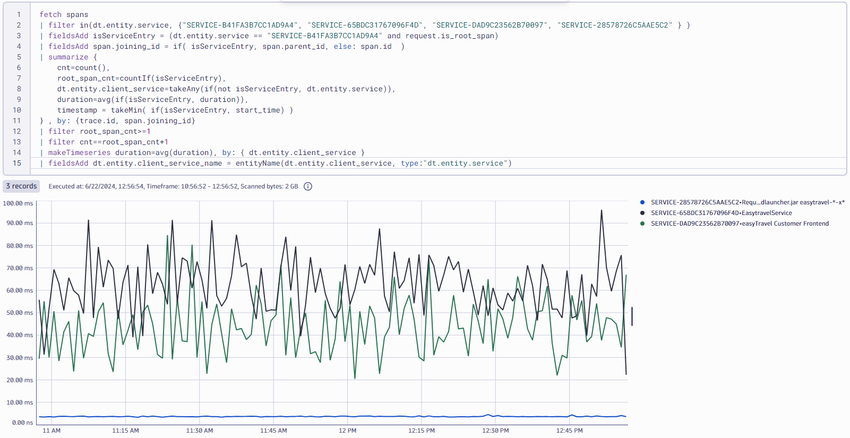
Task: Click the "timestamp = takeMin(" line
Action: (x=175, y=110)
